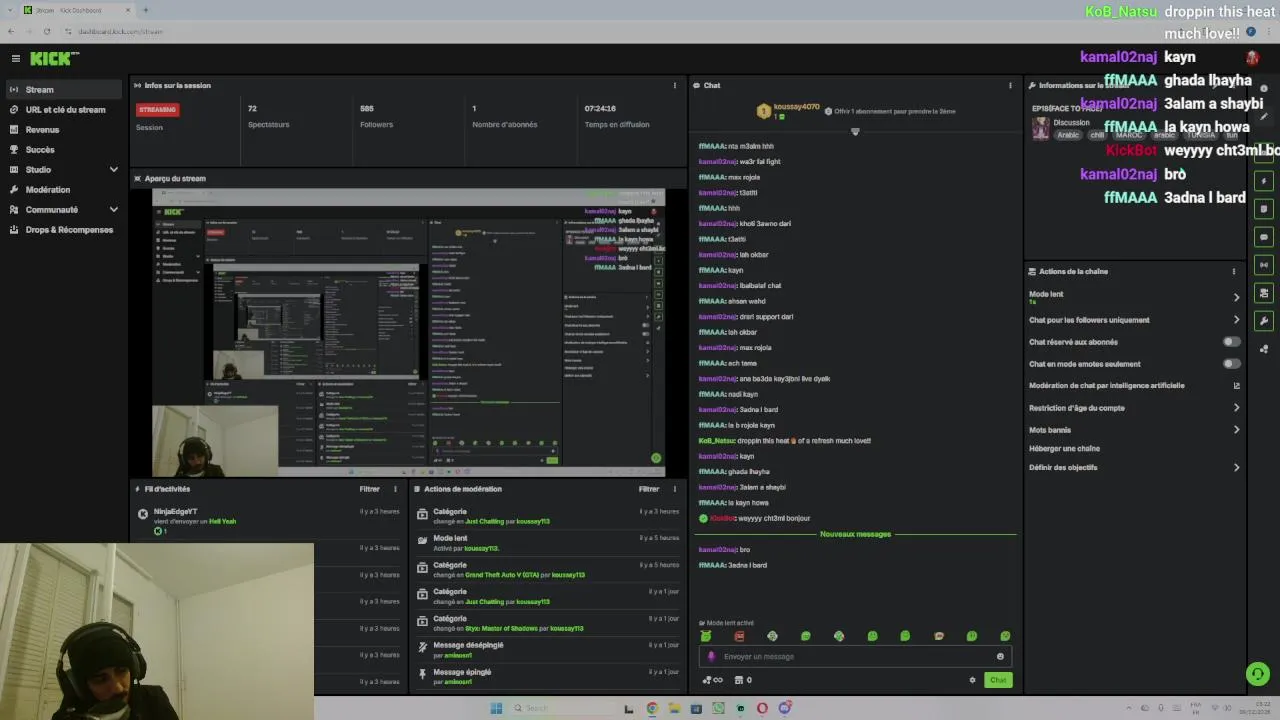Toggle Chat en mode emotes seulement
The image size is (1280, 720).
[x=1232, y=364]
